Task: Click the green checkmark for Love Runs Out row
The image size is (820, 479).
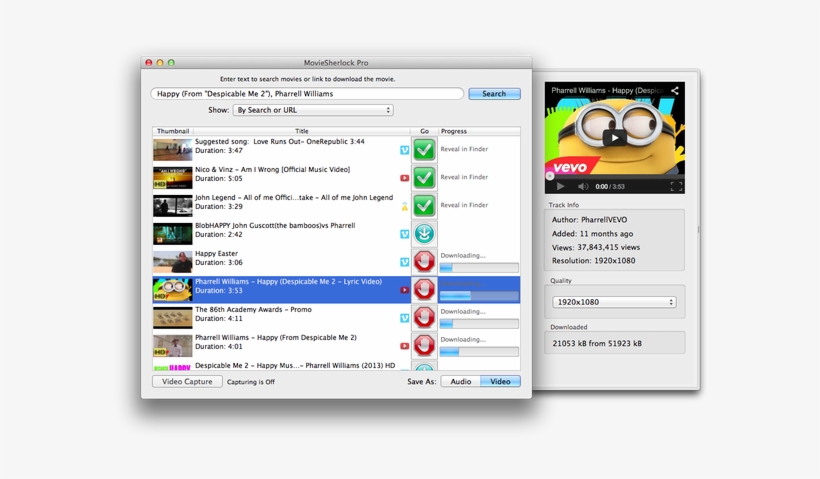Action: [424, 150]
